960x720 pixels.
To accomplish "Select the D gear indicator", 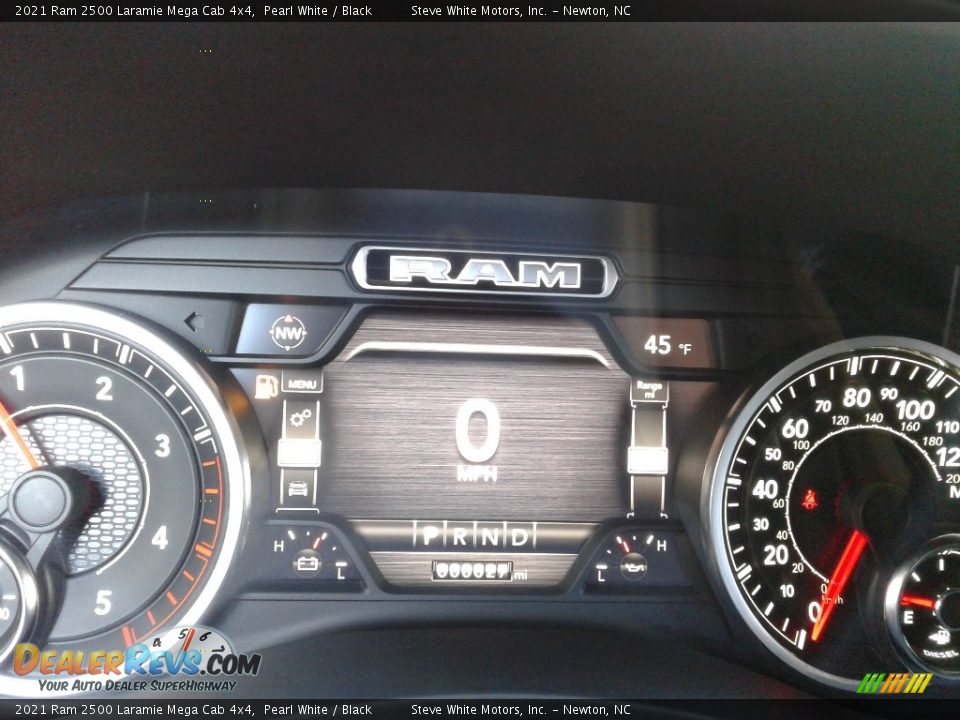I will pyautogui.click(x=519, y=537).
